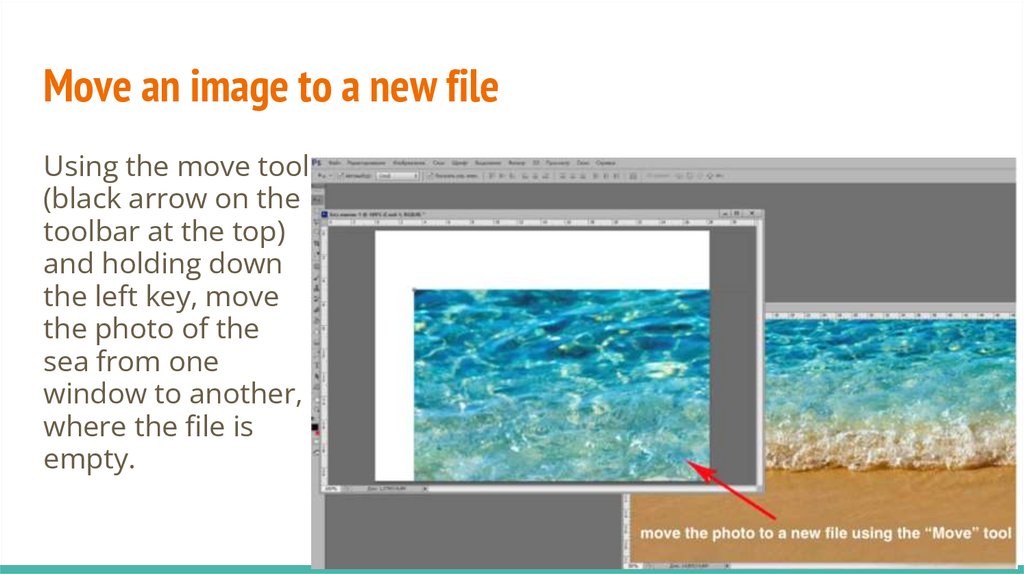Open the Редактирование menu
The width and height of the screenshot is (1024, 574).
tap(366, 163)
